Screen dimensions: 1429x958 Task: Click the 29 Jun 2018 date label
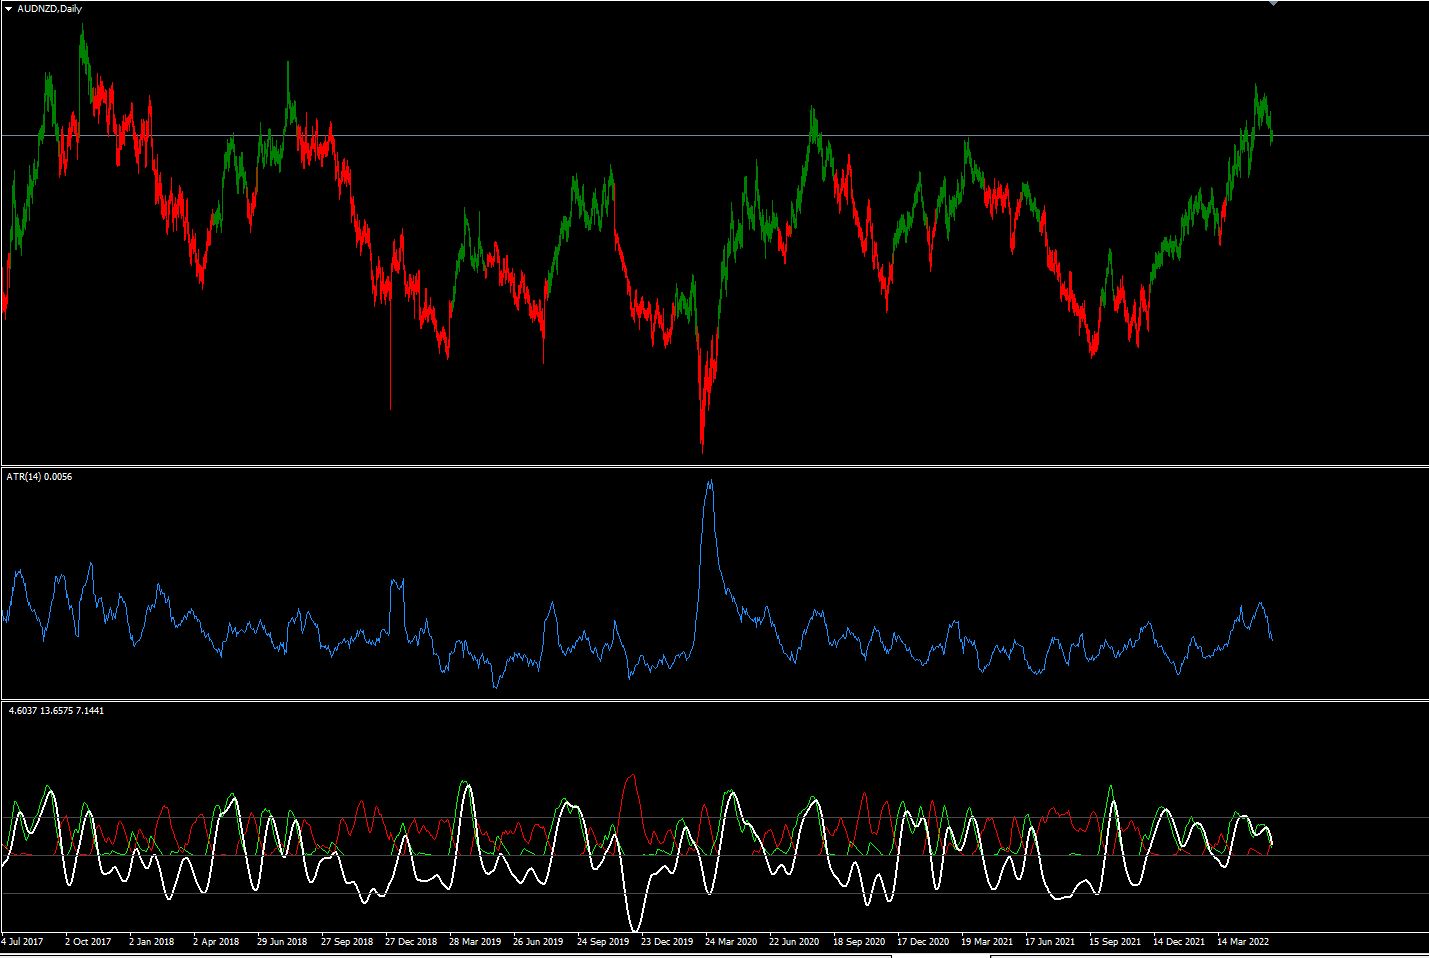pyautogui.click(x=282, y=941)
